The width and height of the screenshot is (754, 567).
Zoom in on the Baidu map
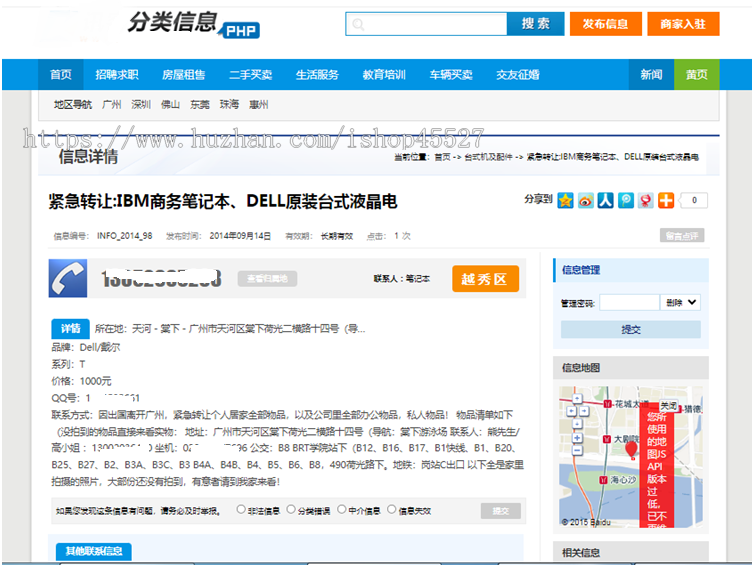(577, 438)
